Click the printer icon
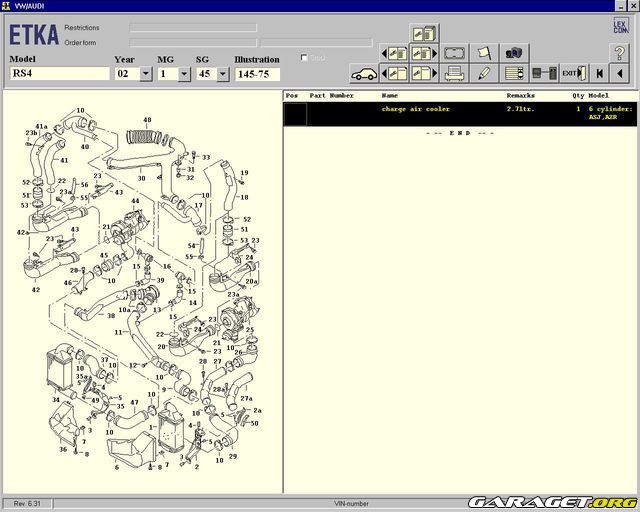The width and height of the screenshot is (640, 512). pos(454,73)
